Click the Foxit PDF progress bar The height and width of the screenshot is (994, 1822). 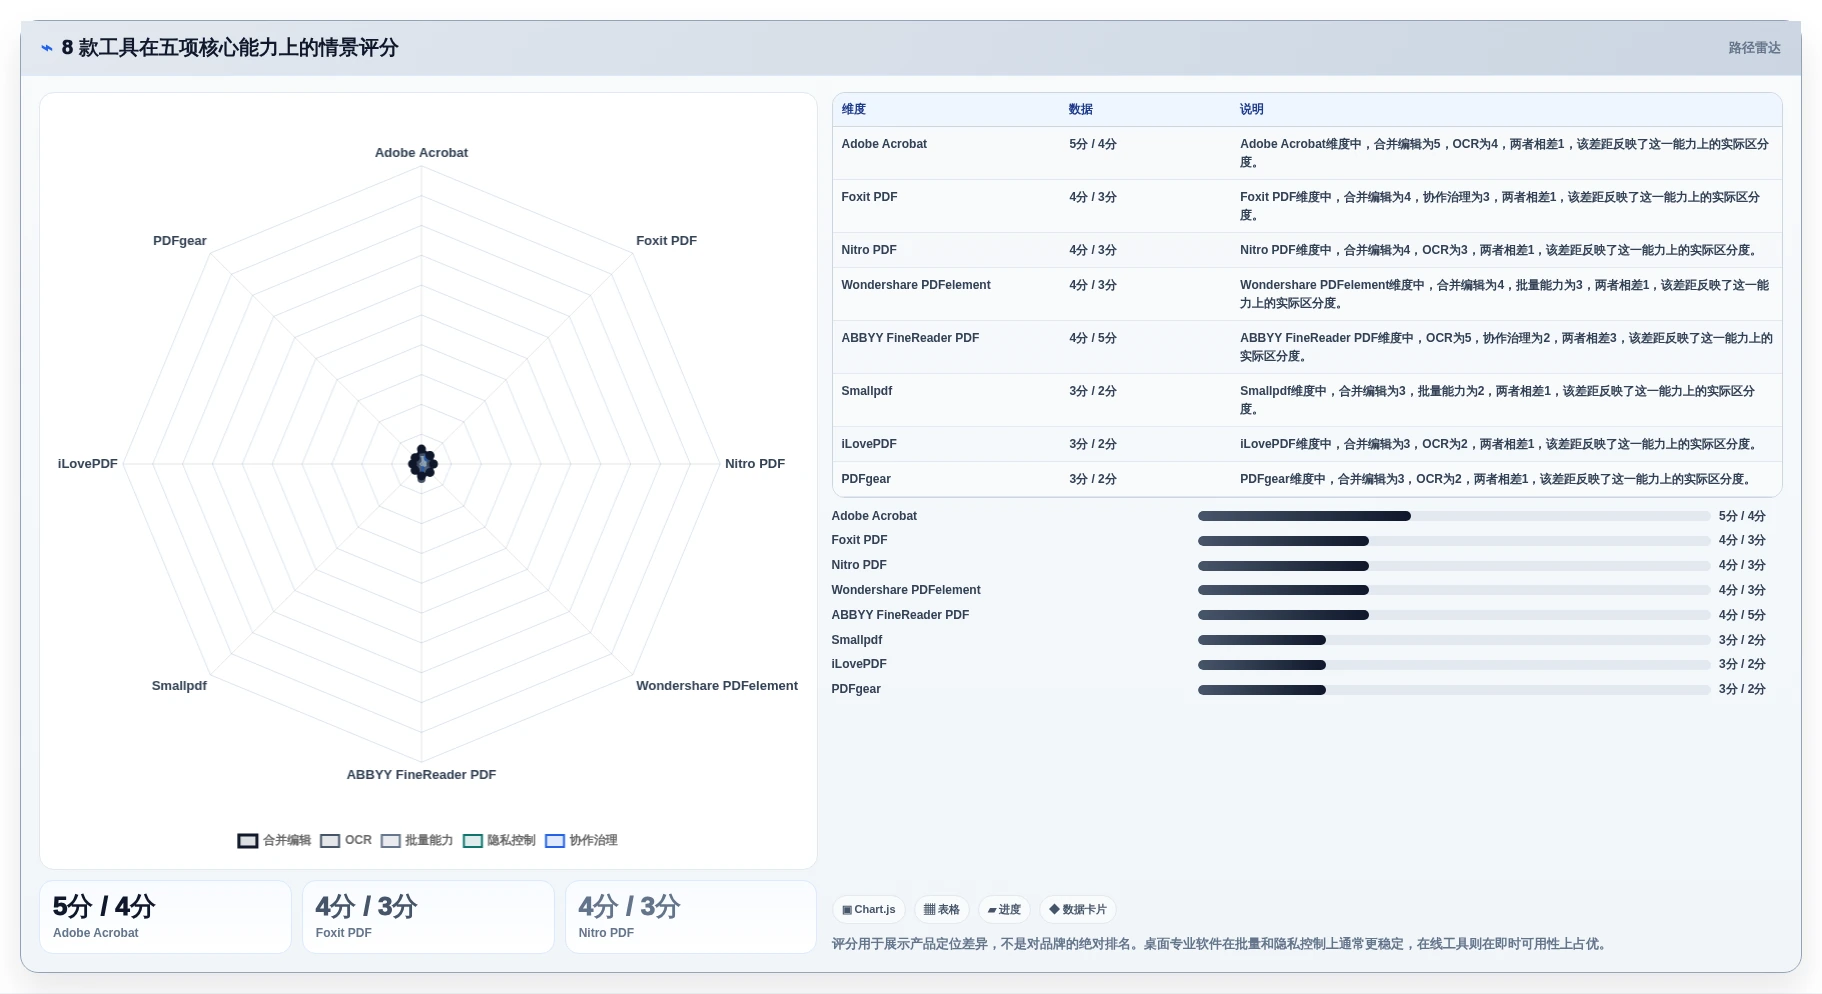(1454, 541)
